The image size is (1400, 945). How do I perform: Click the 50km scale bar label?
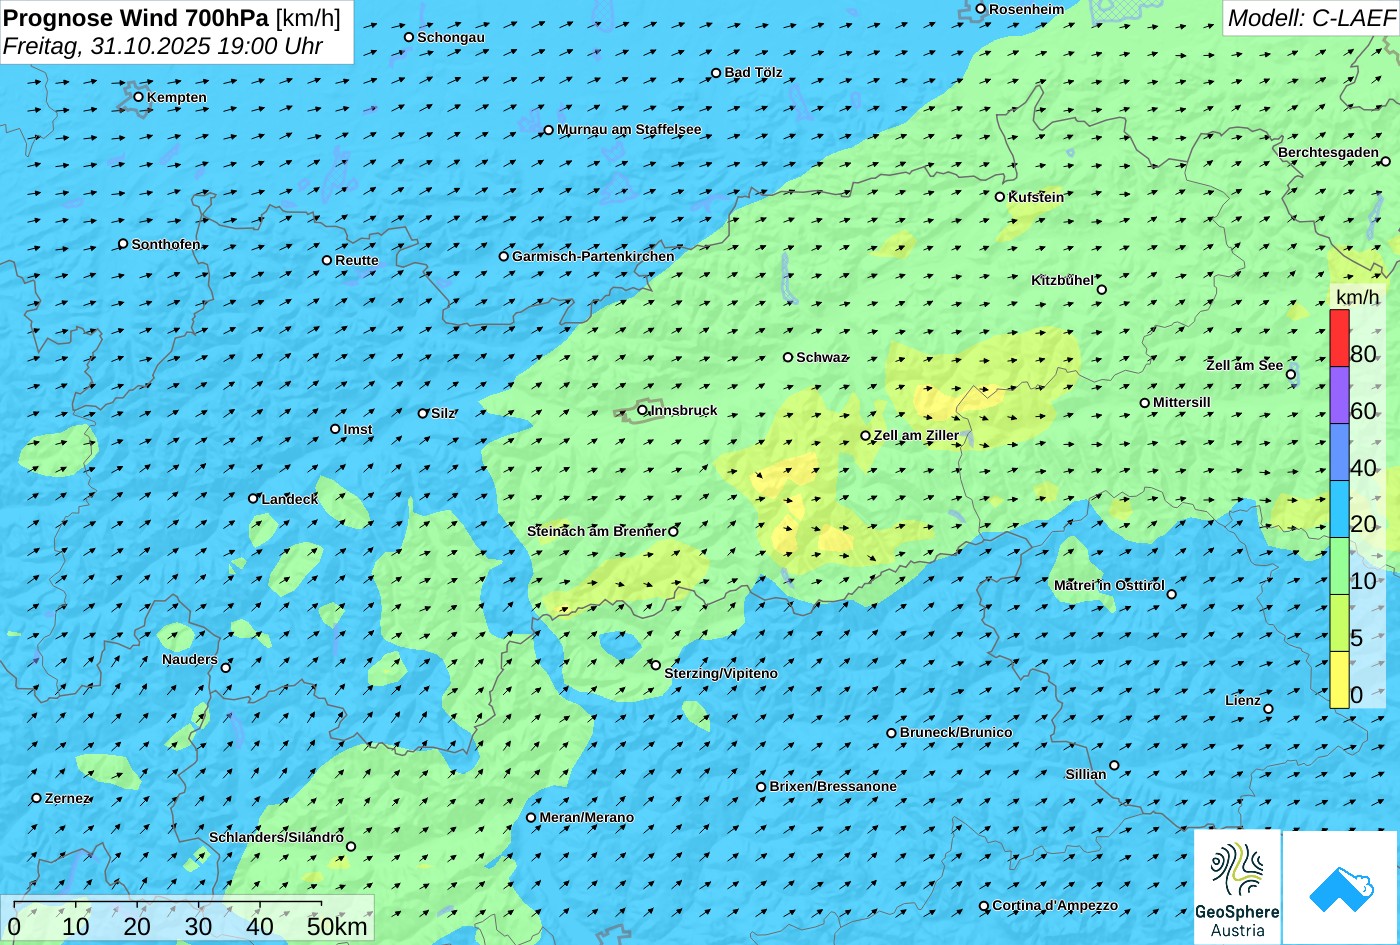(x=337, y=926)
